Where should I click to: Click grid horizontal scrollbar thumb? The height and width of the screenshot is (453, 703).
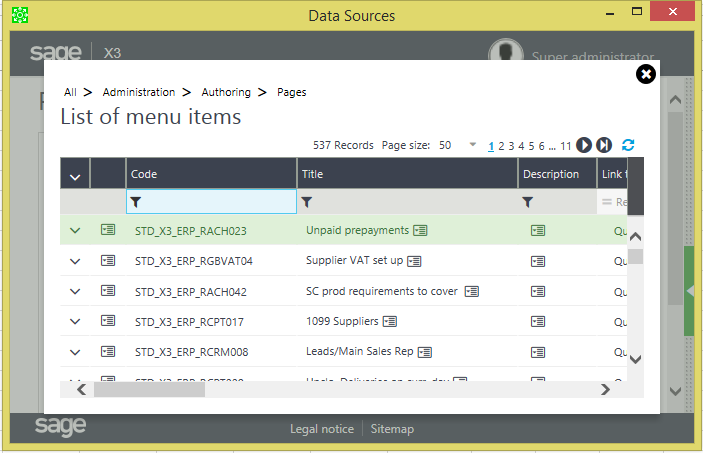(x=149, y=389)
